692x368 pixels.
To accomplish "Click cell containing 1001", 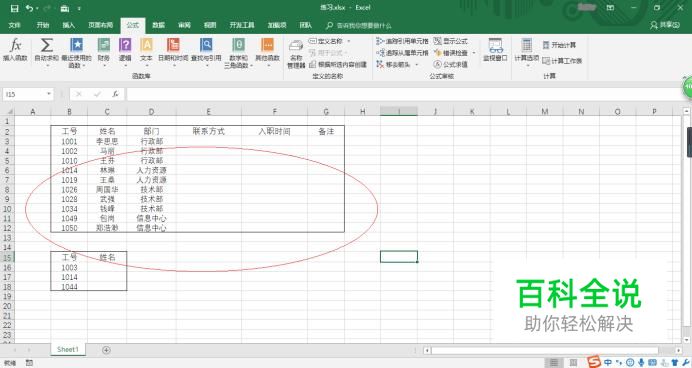I will (69, 142).
